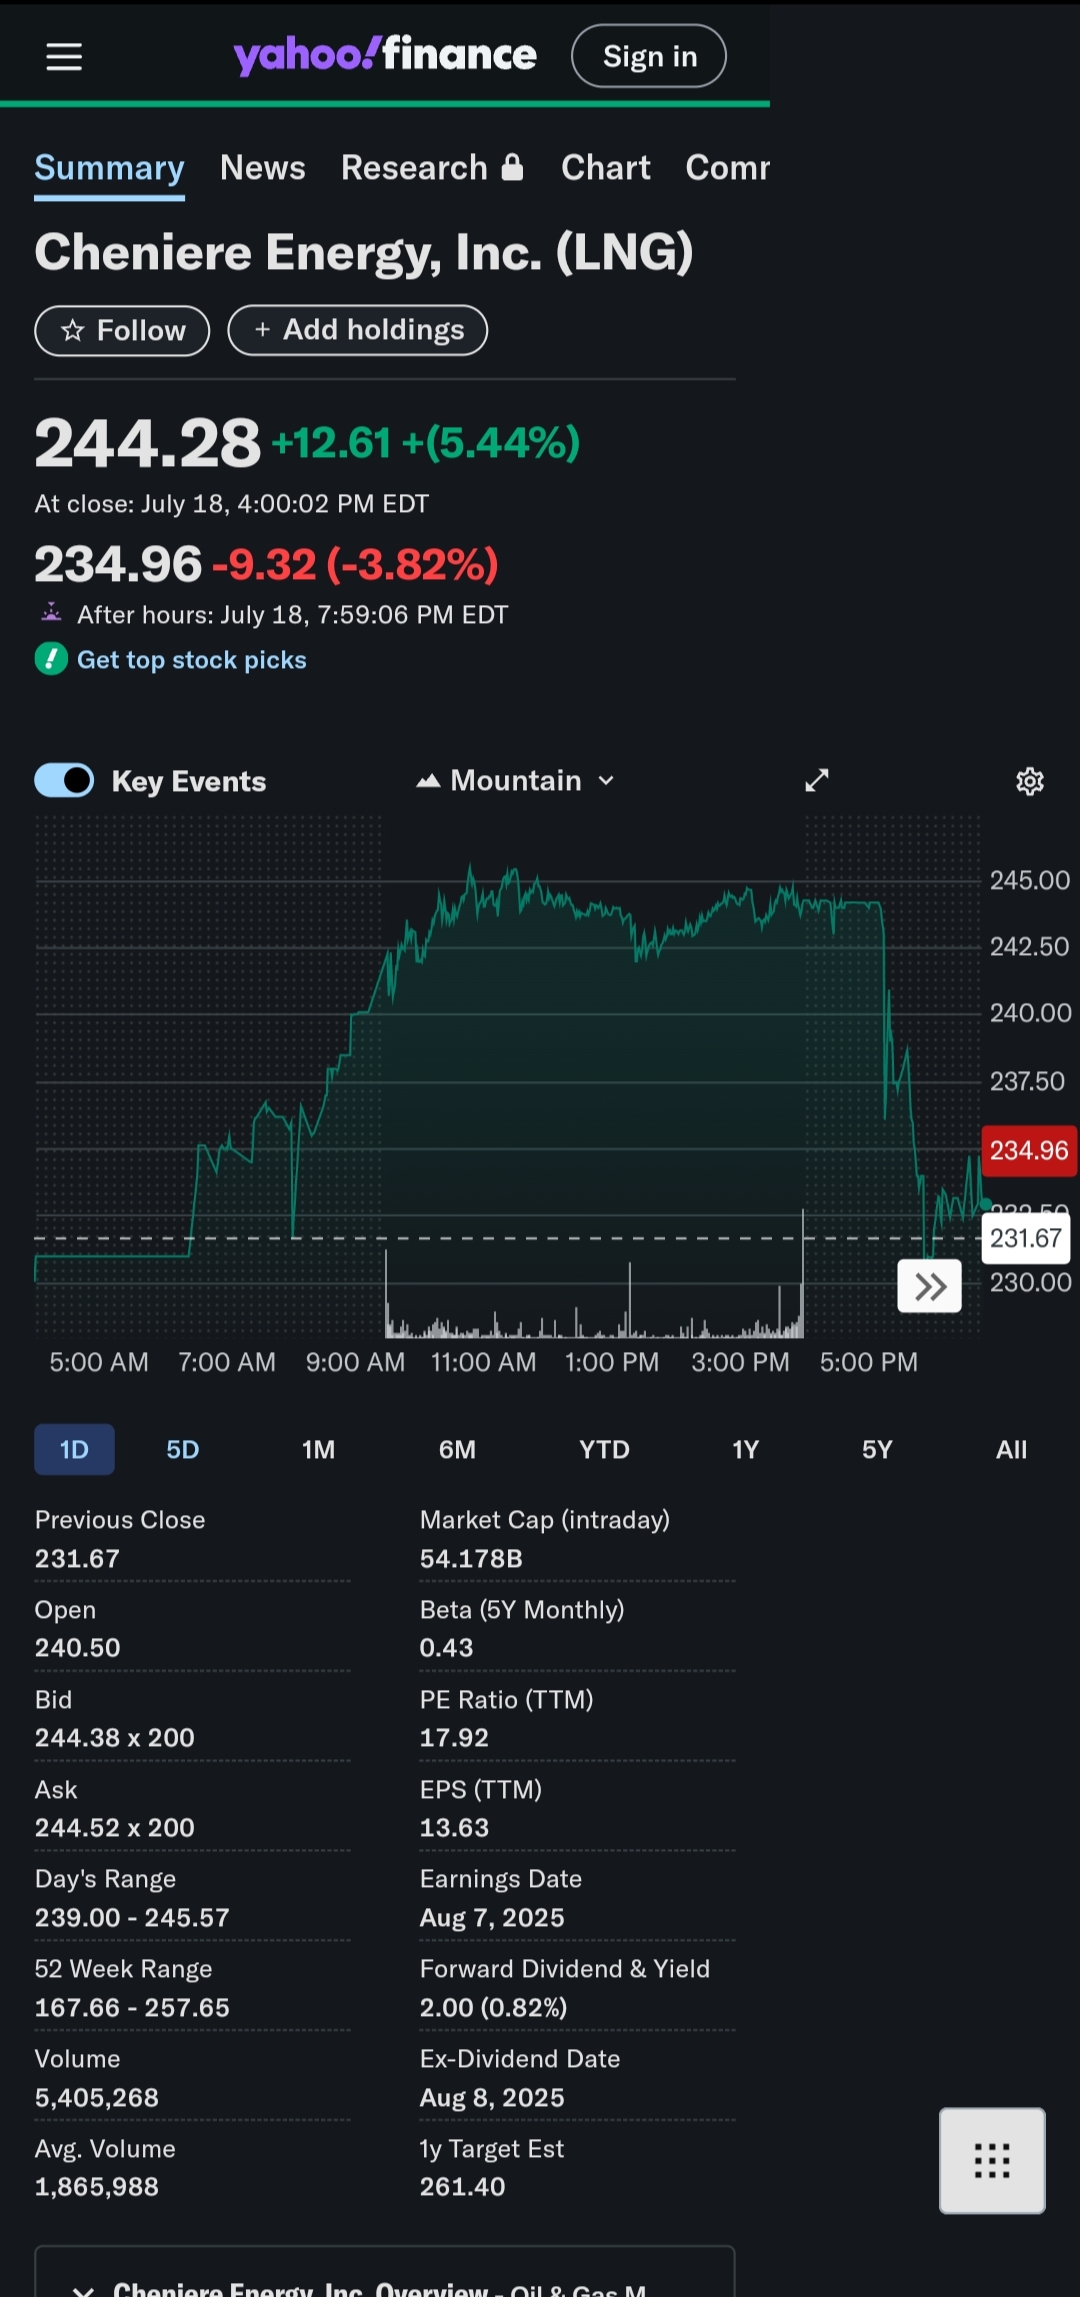
Task: Select the 5Y time range
Action: click(x=877, y=1449)
